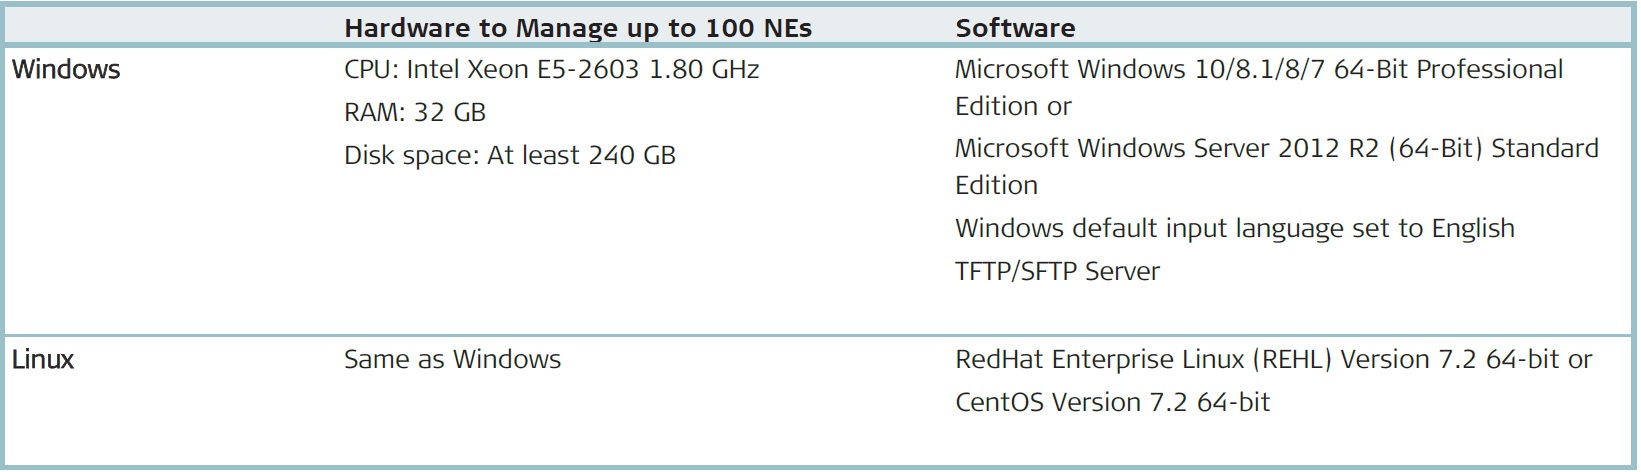The height and width of the screenshot is (472, 1641).
Task: Click the Software column header
Action: (1015, 28)
